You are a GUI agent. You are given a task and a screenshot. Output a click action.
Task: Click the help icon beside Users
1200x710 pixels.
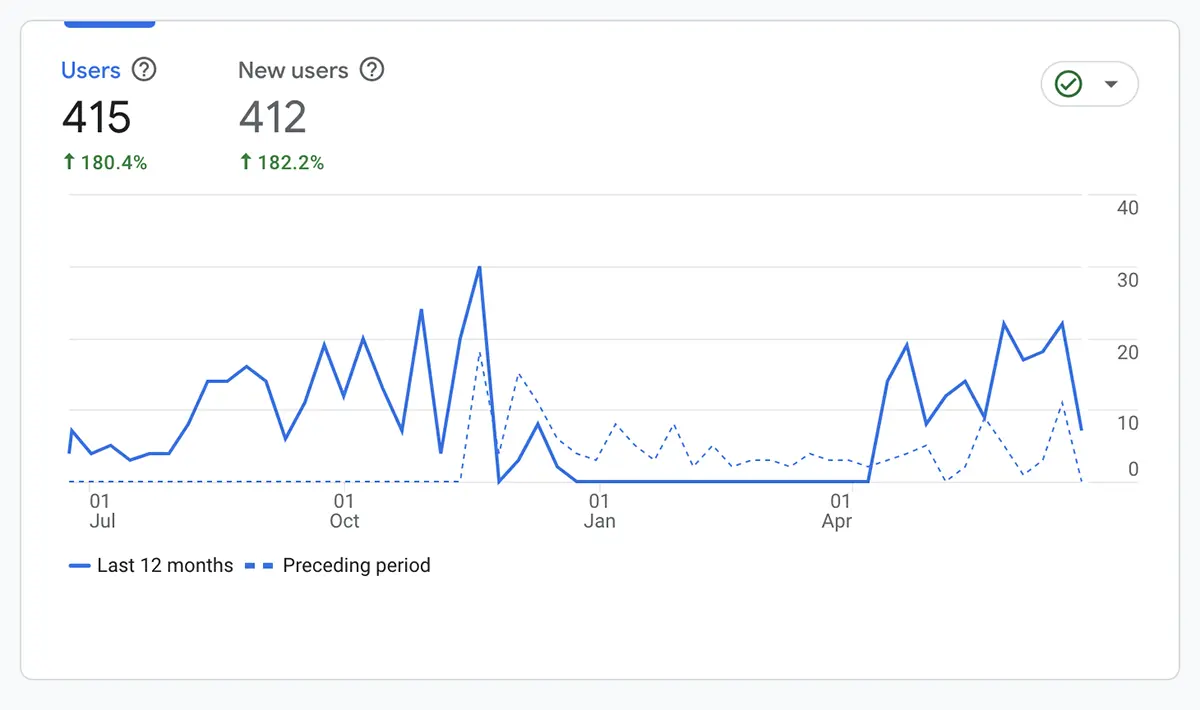pos(145,70)
